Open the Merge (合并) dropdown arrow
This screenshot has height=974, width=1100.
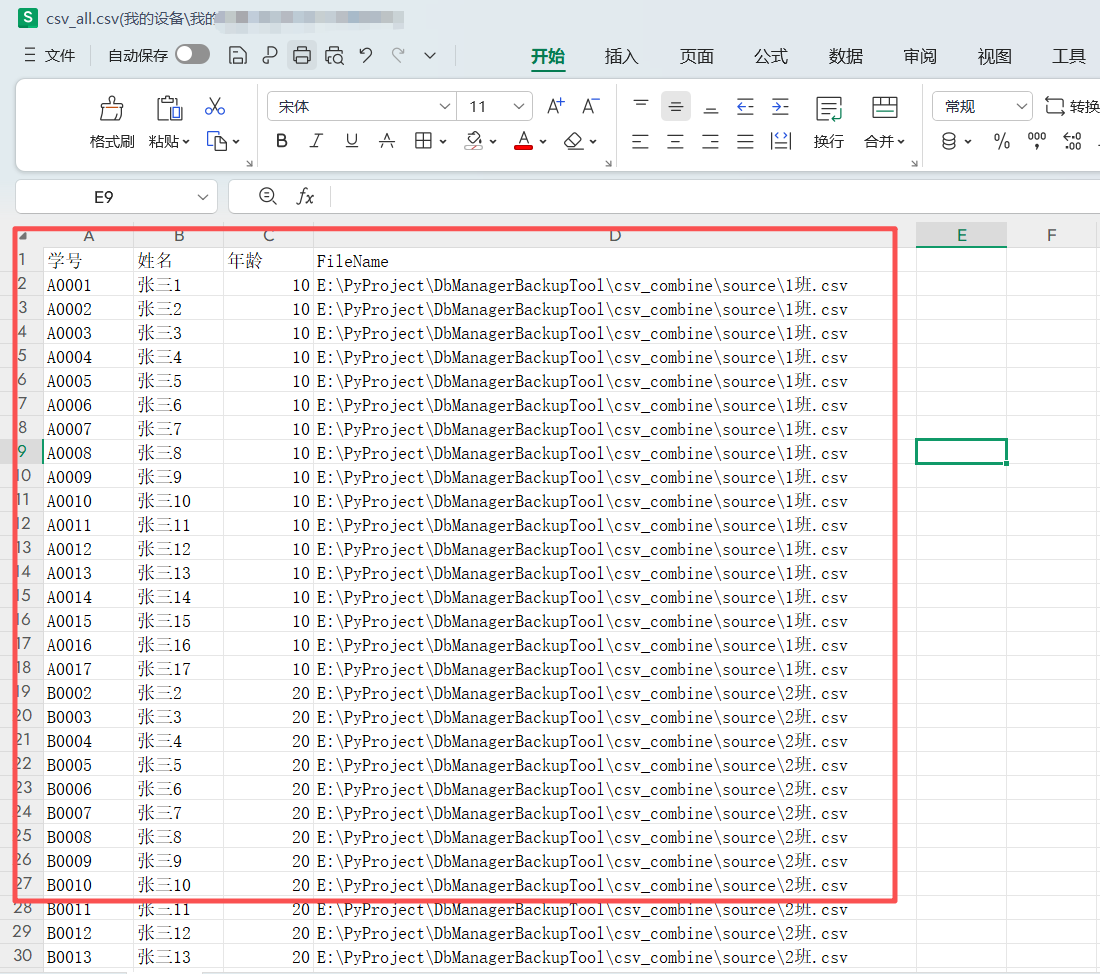[x=901, y=142]
